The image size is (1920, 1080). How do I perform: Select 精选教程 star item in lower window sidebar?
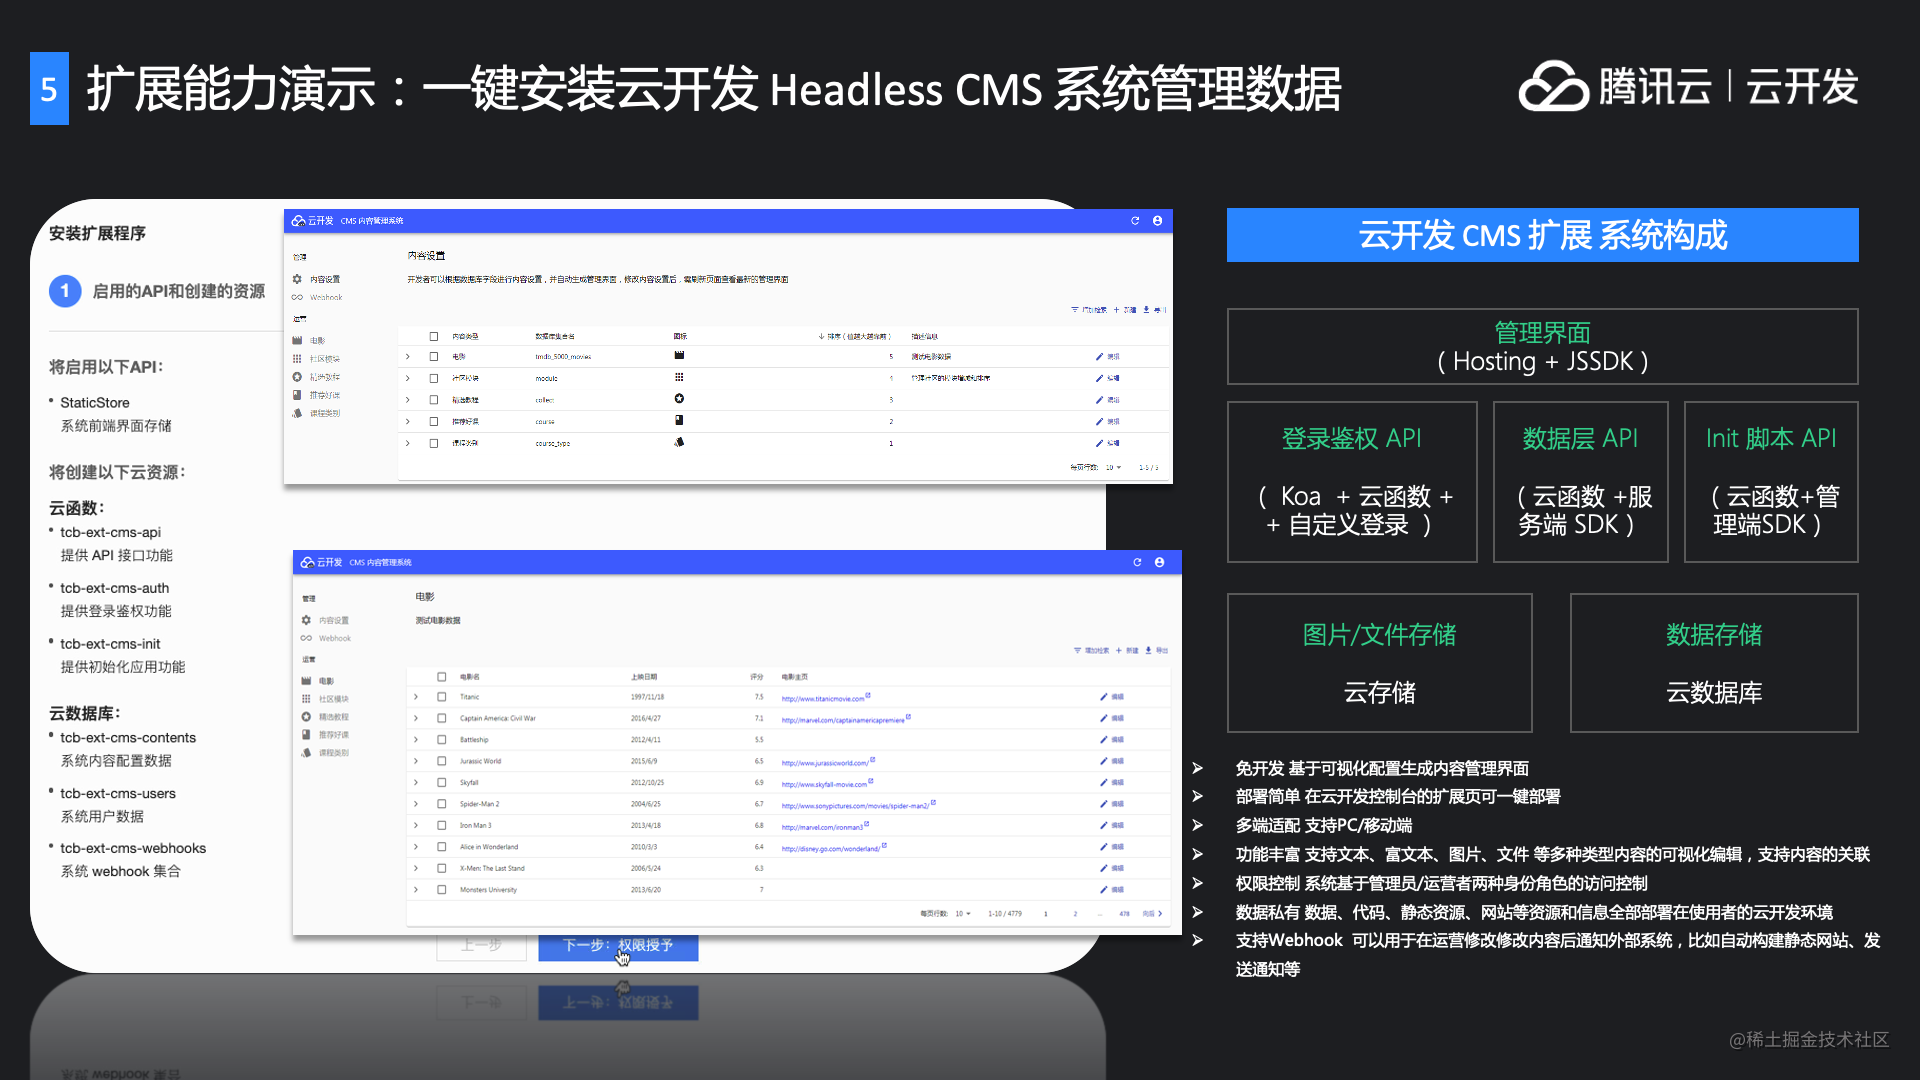point(326,717)
